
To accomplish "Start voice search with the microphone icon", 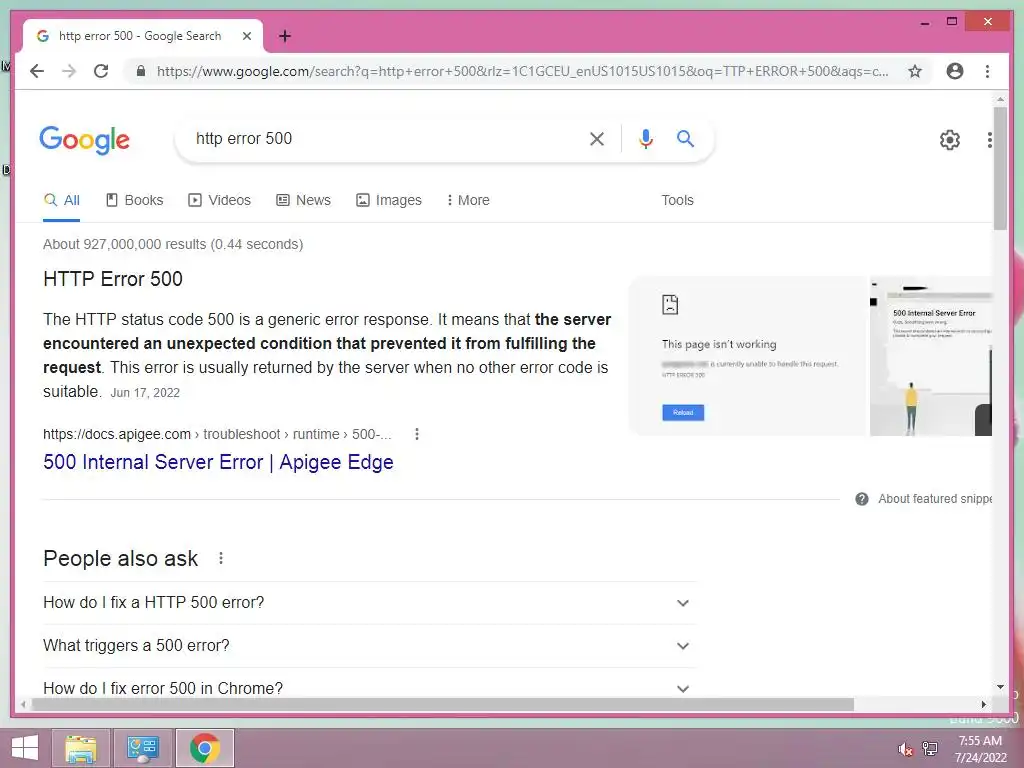I will [x=646, y=138].
